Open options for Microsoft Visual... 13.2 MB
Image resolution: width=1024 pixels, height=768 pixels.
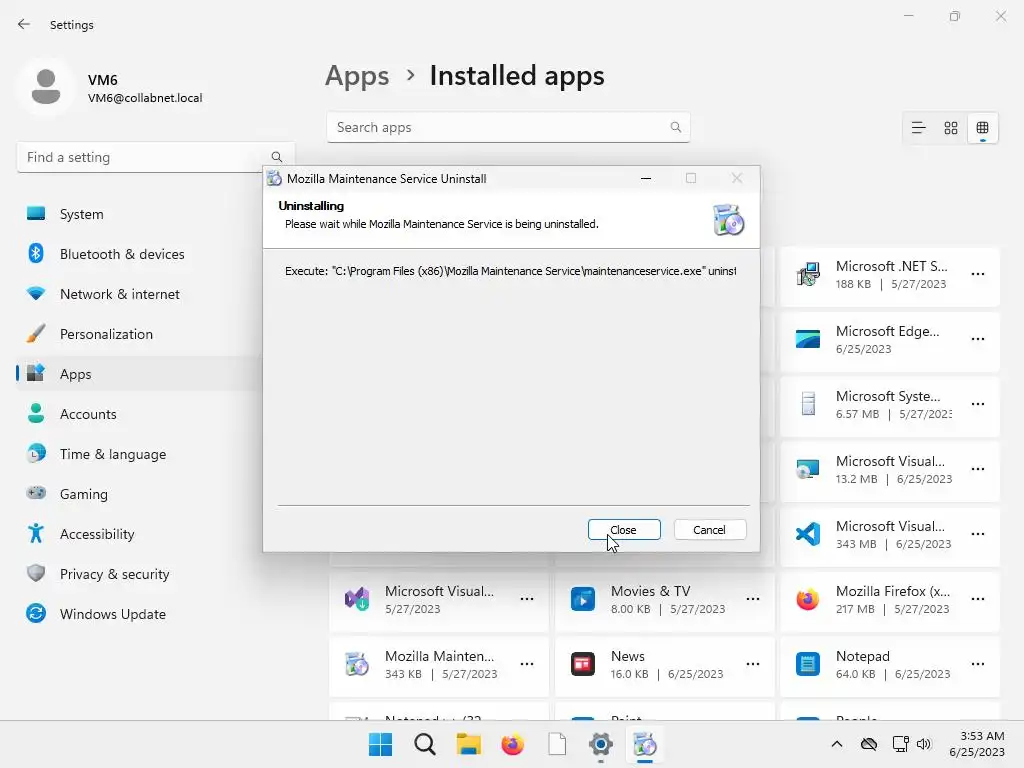978,469
